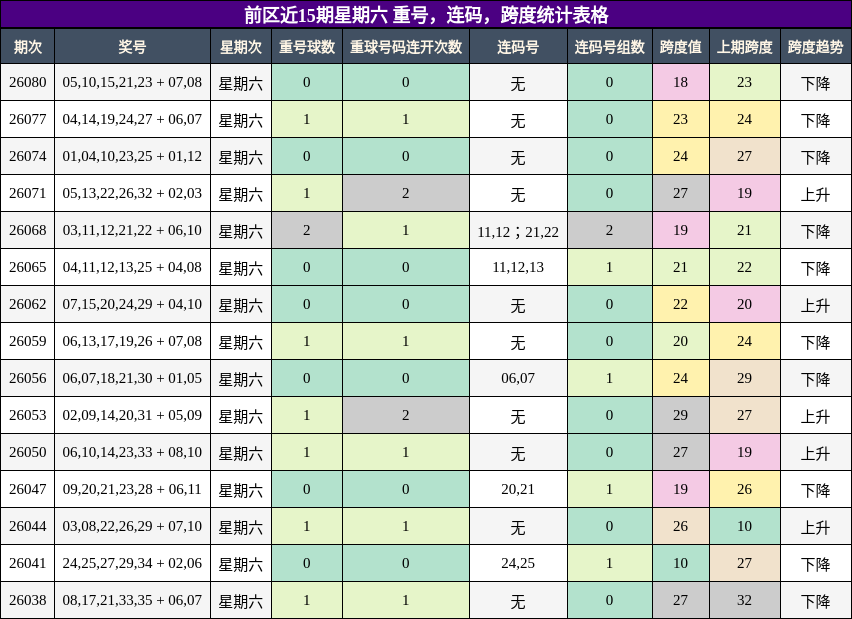Click consecutive numbers cell 11,12,13
The image size is (852, 619).
click(518, 267)
